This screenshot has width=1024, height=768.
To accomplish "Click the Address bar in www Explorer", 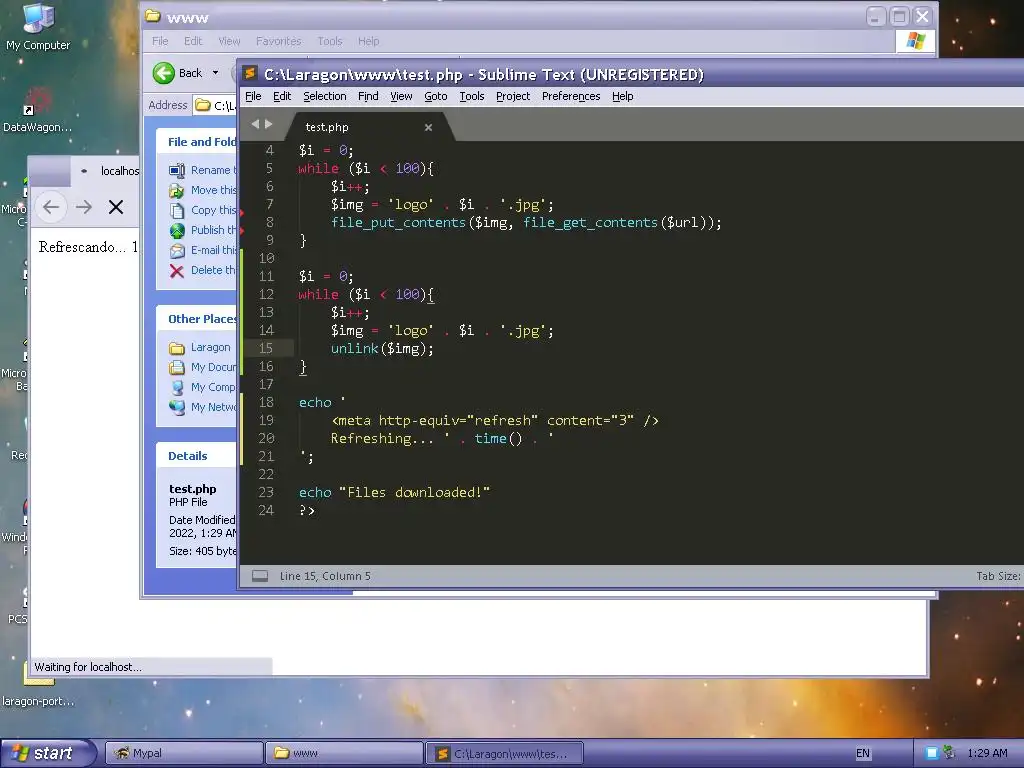I will pyautogui.click(x=216, y=105).
